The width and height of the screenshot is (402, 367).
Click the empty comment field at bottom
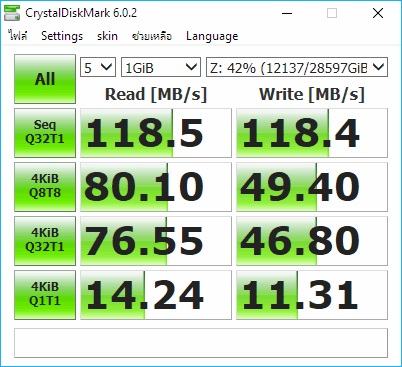tap(201, 343)
